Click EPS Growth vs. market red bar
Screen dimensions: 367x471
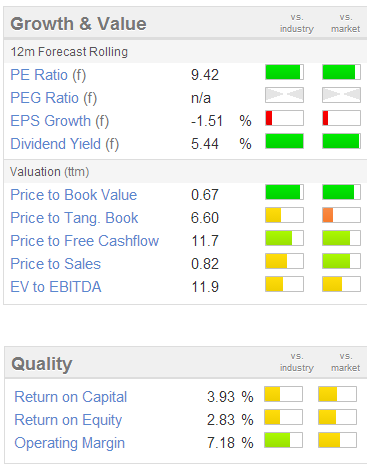tap(341, 118)
